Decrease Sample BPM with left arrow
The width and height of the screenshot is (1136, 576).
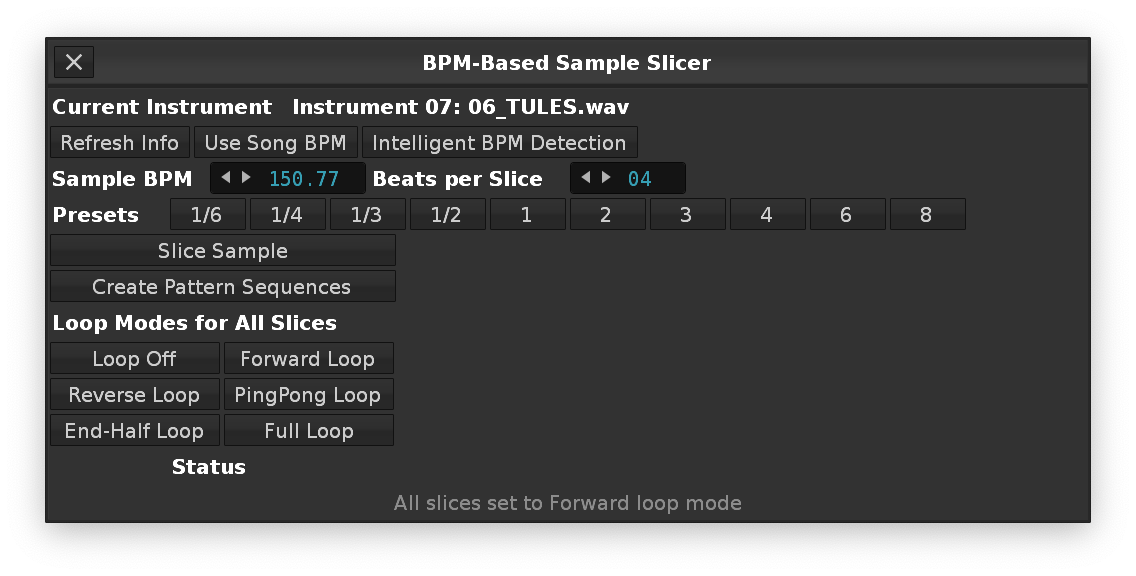pos(225,178)
